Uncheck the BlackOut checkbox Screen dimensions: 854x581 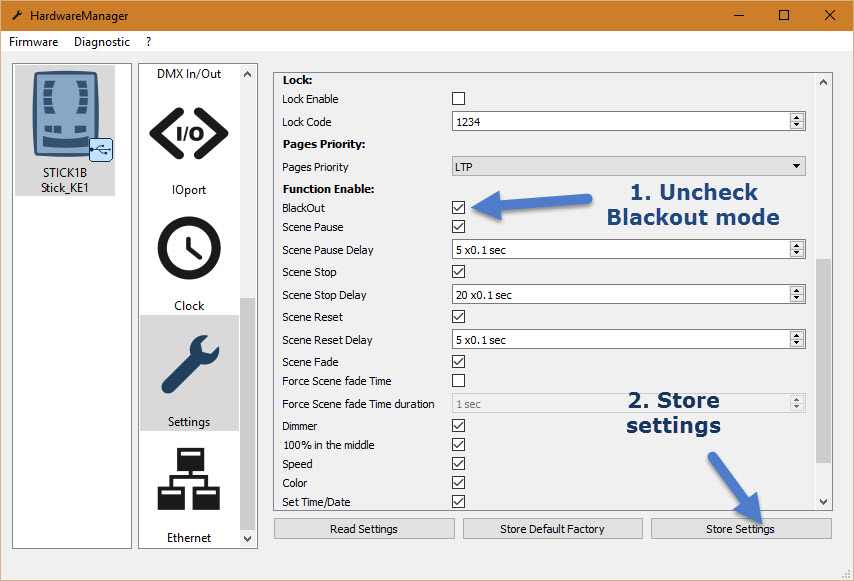tap(459, 207)
